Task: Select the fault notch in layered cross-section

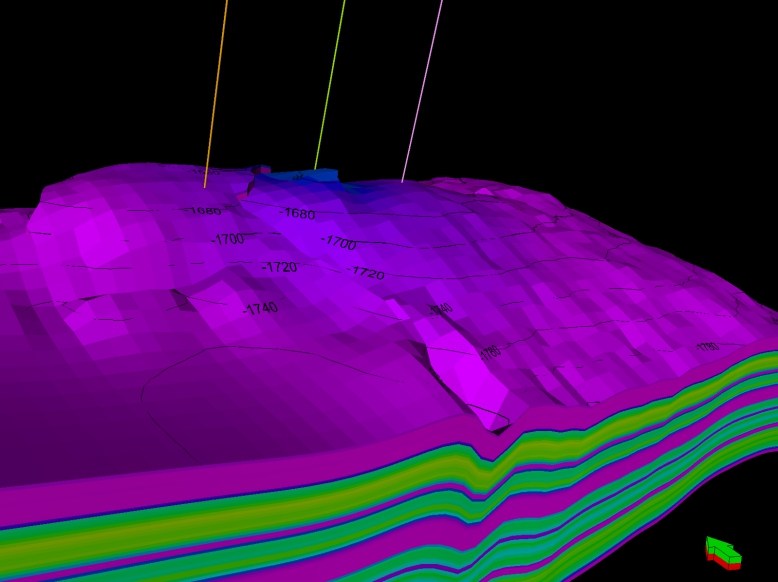Action: point(490,461)
